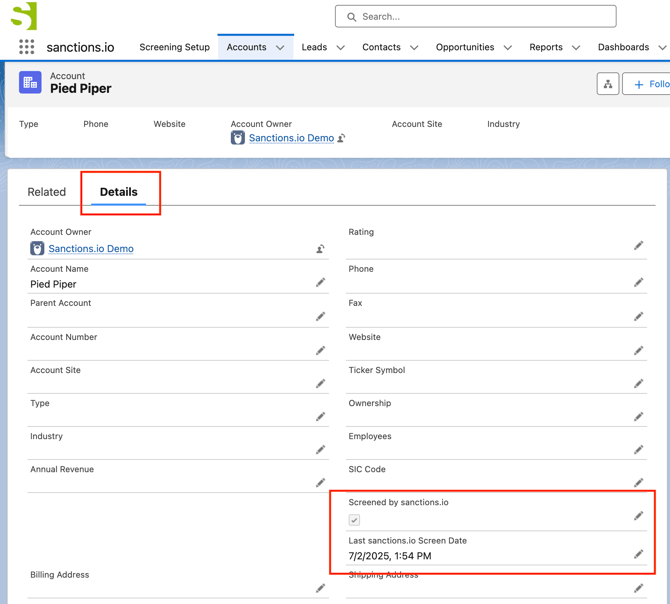Edit Annual Revenue pencil icon
The image size is (670, 604).
point(320,483)
